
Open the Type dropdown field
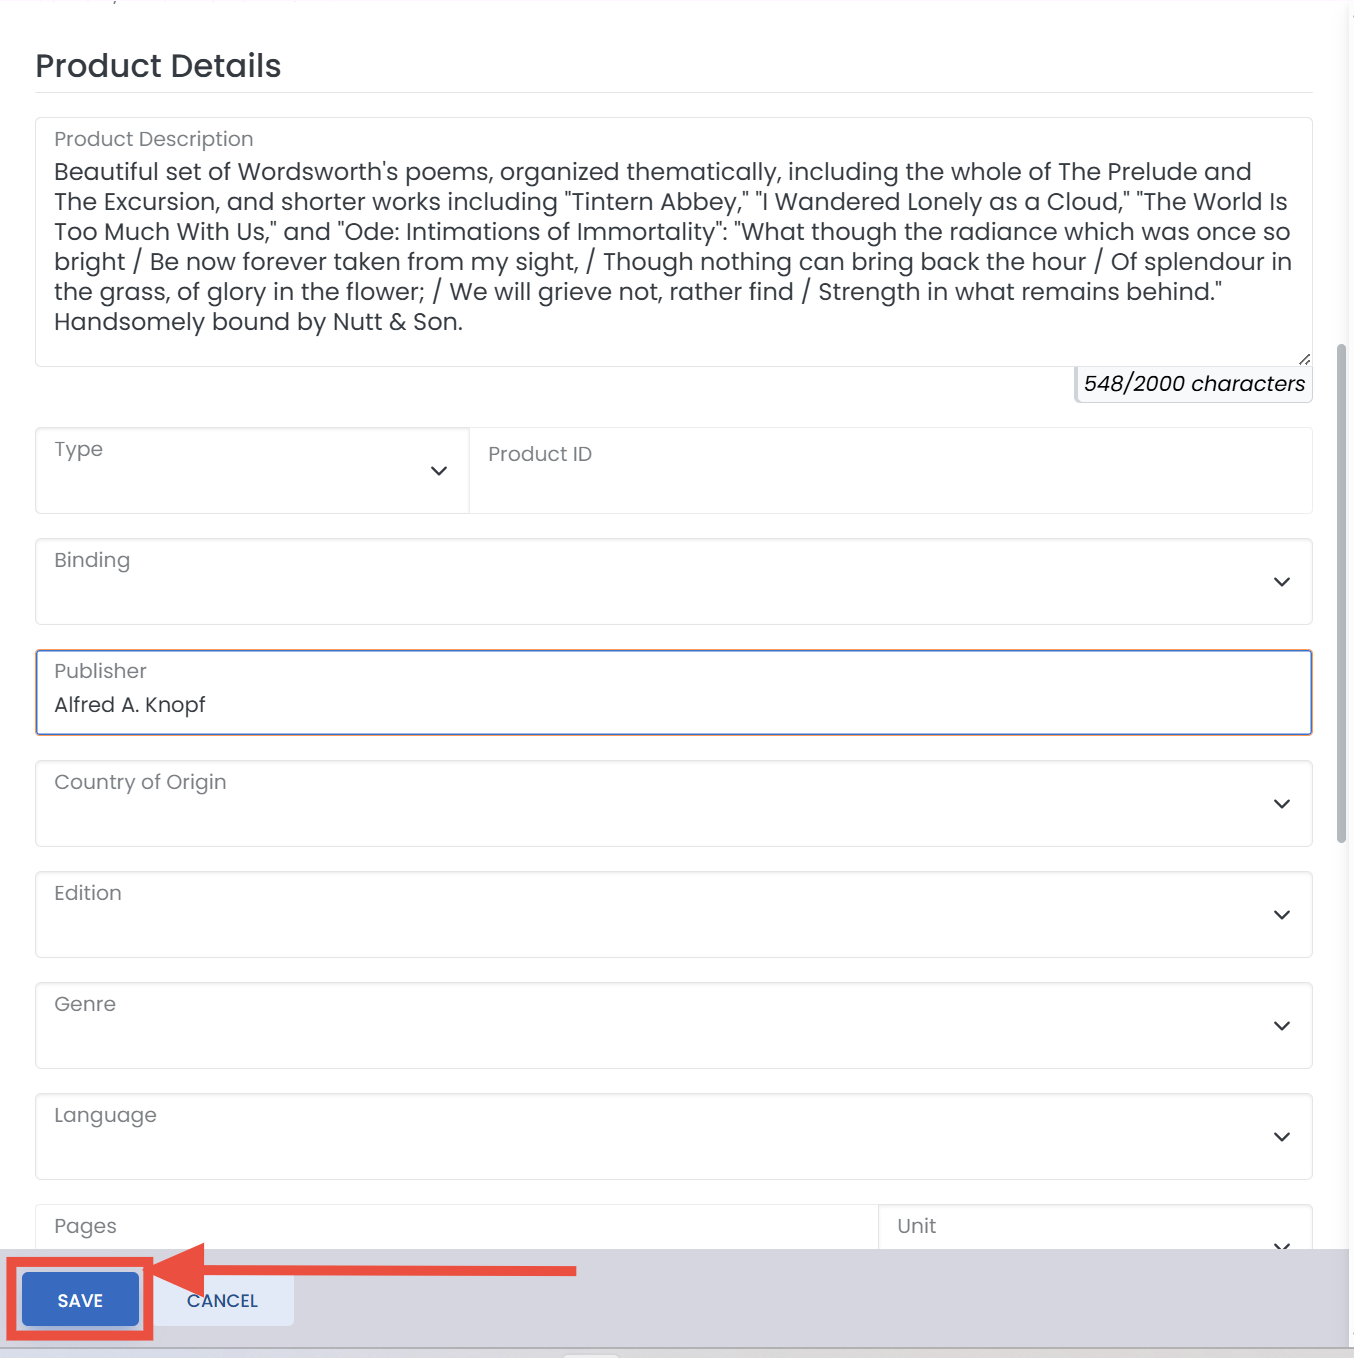(252, 471)
